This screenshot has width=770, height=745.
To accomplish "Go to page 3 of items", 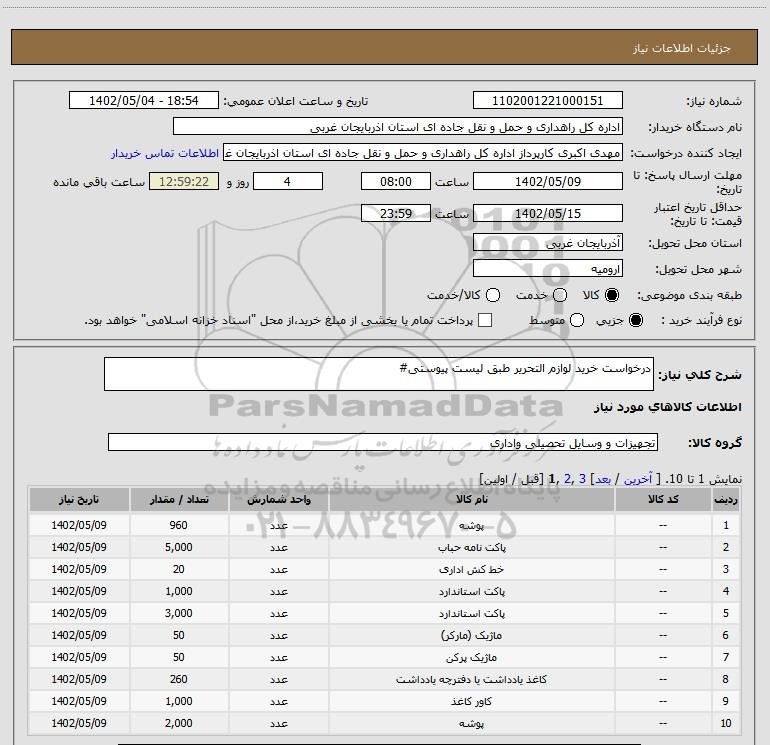I will [582, 478].
